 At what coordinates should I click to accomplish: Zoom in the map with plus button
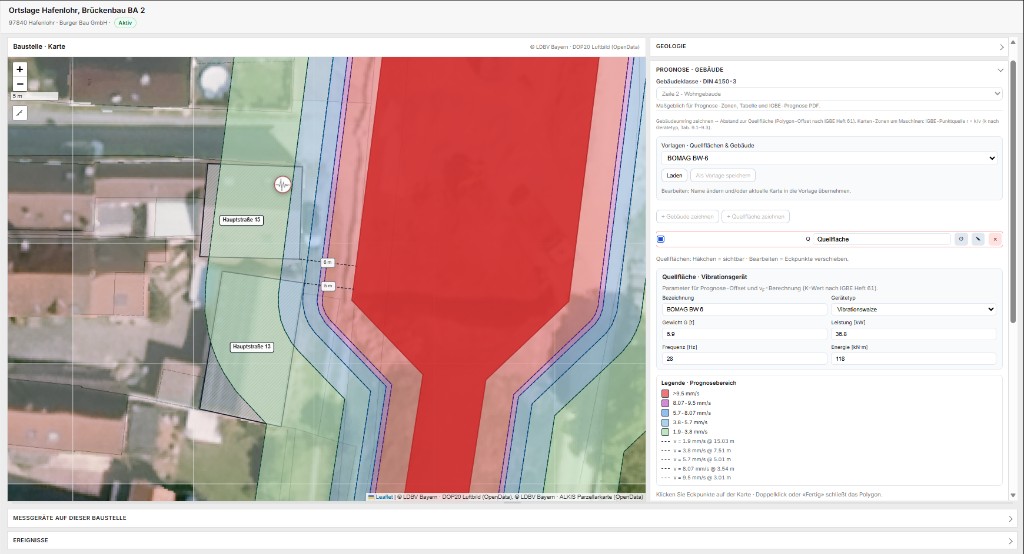20,69
